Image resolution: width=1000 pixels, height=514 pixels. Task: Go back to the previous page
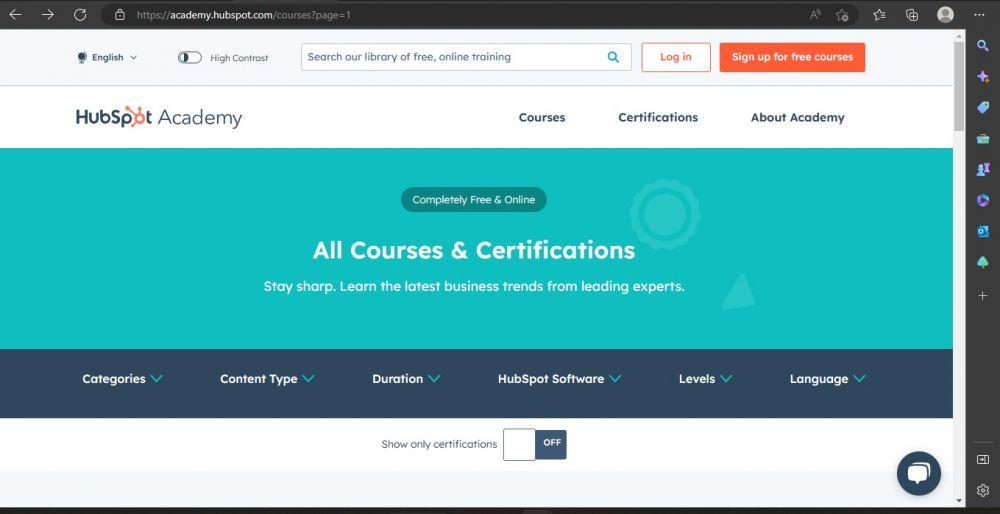15,15
